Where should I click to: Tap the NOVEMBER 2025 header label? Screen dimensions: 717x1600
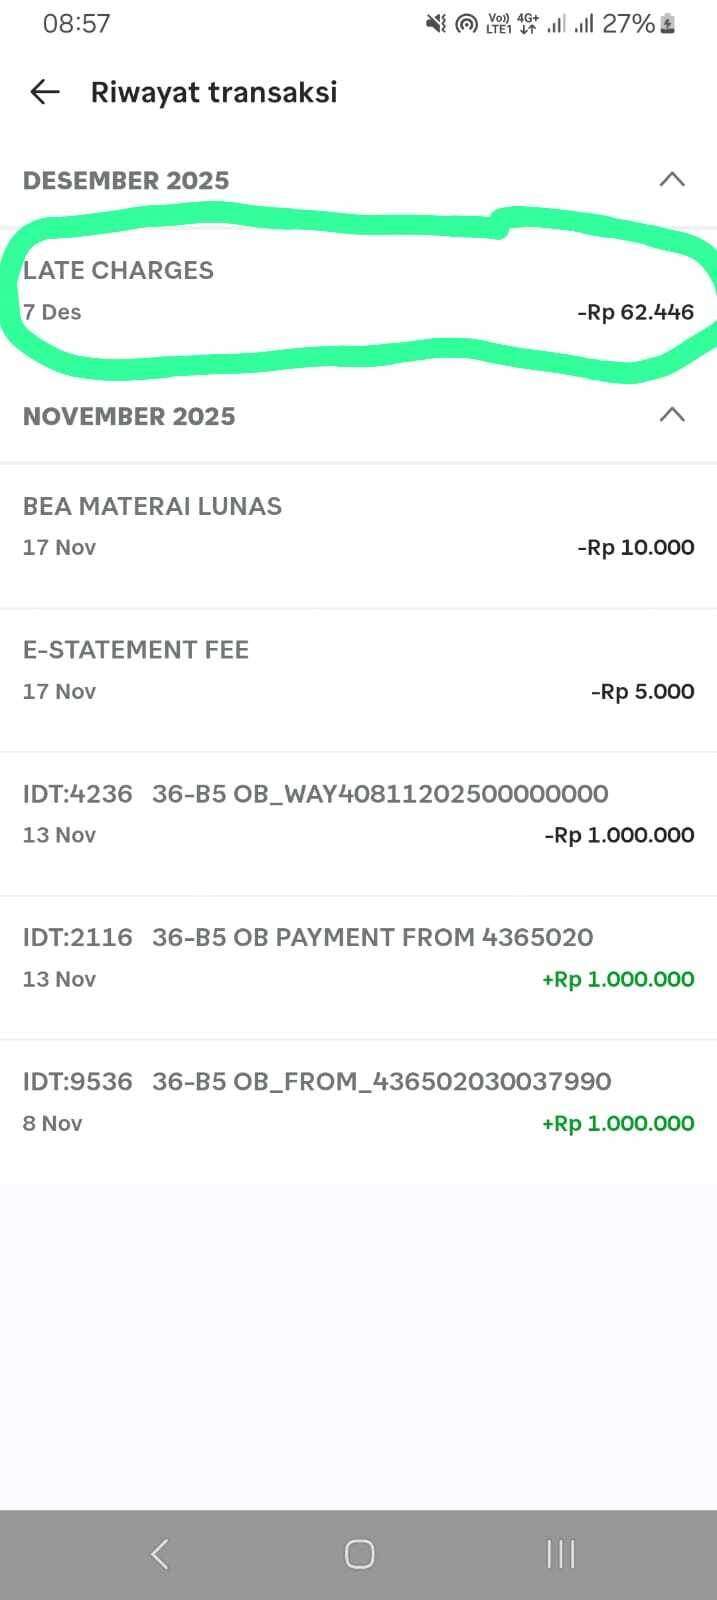(x=129, y=416)
